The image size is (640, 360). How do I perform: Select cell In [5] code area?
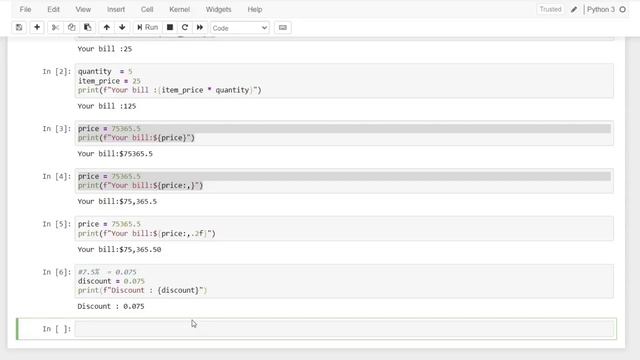click(x=344, y=229)
